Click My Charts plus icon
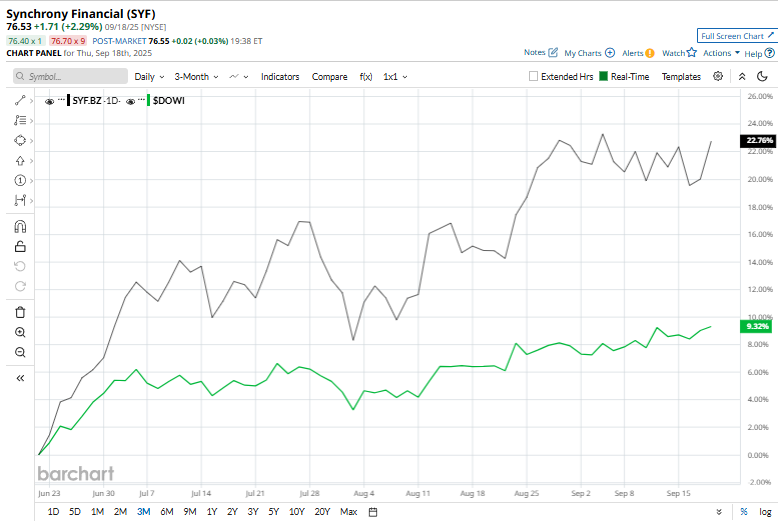 pos(610,53)
